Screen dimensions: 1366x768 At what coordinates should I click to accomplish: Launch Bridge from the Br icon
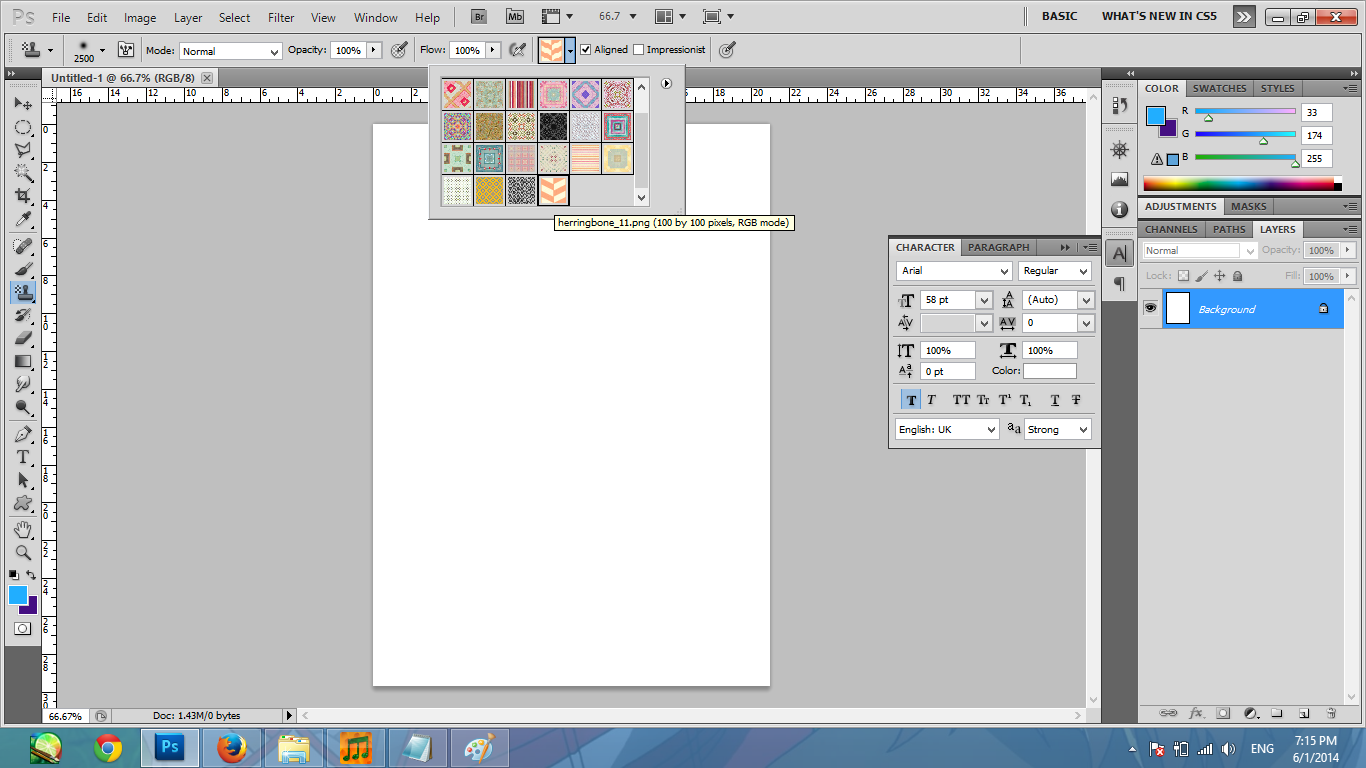(x=480, y=17)
